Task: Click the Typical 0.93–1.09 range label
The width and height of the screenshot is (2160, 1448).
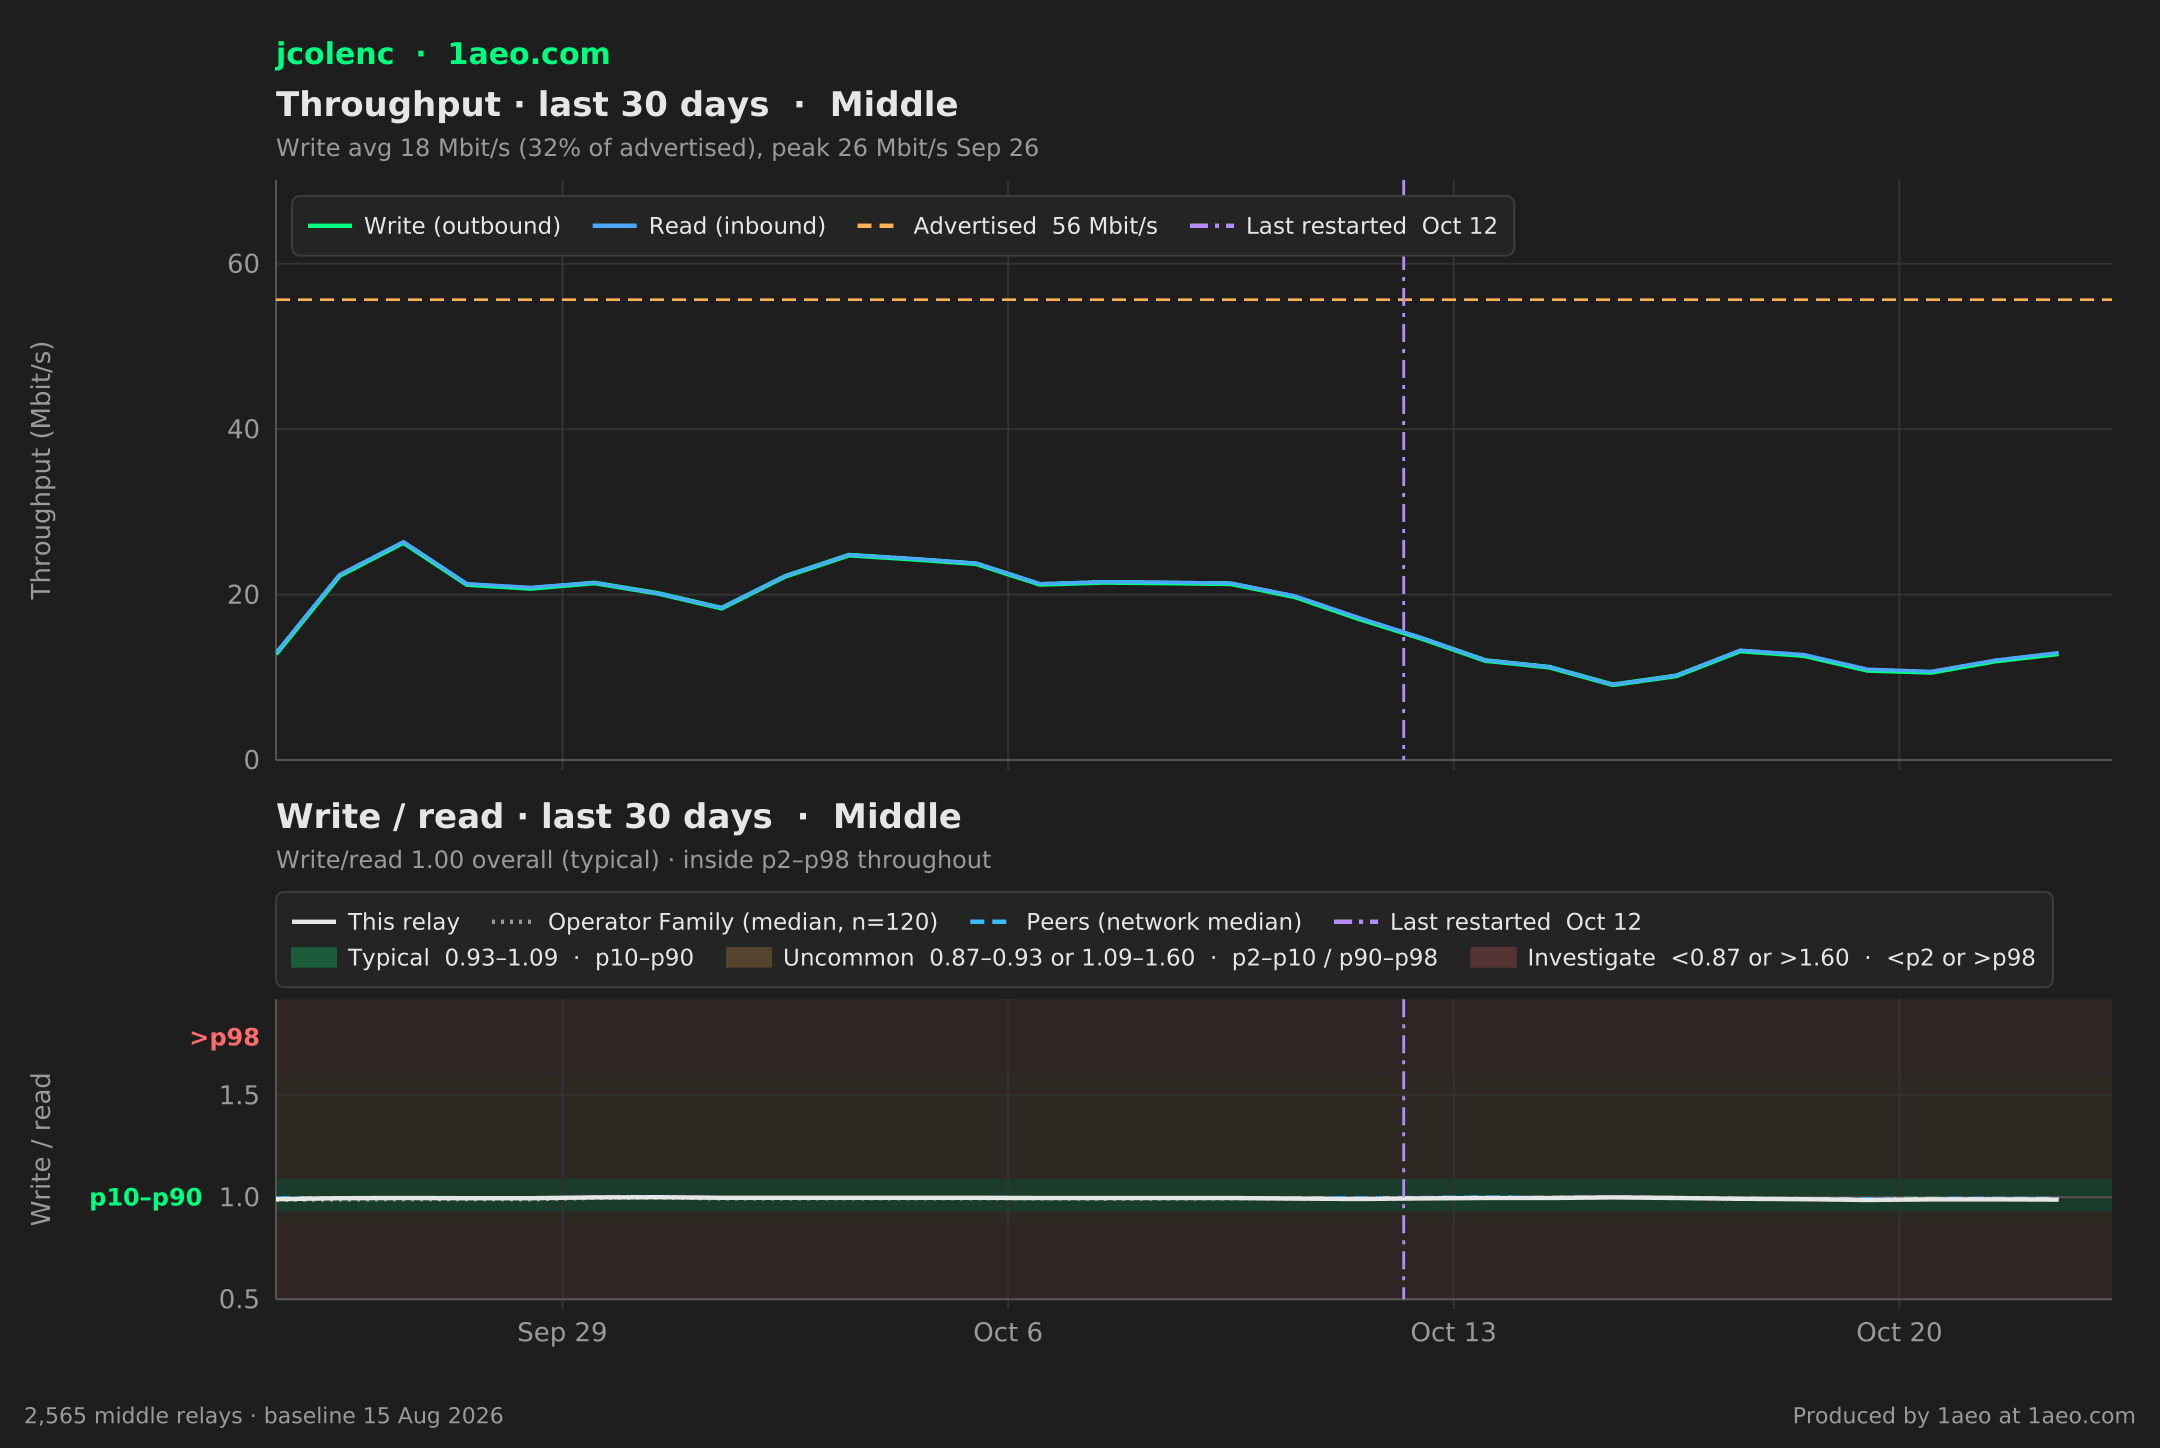Action: 521,958
